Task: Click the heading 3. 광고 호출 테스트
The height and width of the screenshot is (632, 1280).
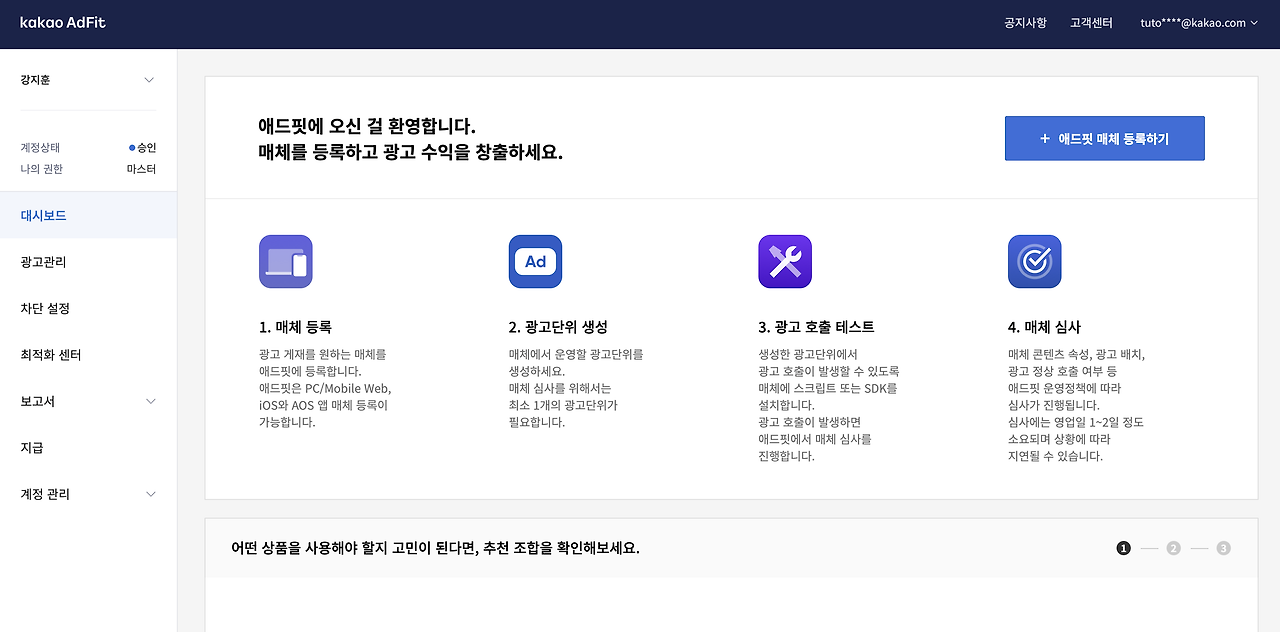Action: click(817, 327)
